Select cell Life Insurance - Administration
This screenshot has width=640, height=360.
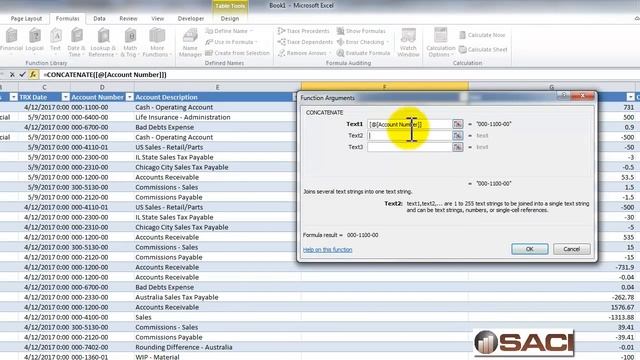[218, 117]
